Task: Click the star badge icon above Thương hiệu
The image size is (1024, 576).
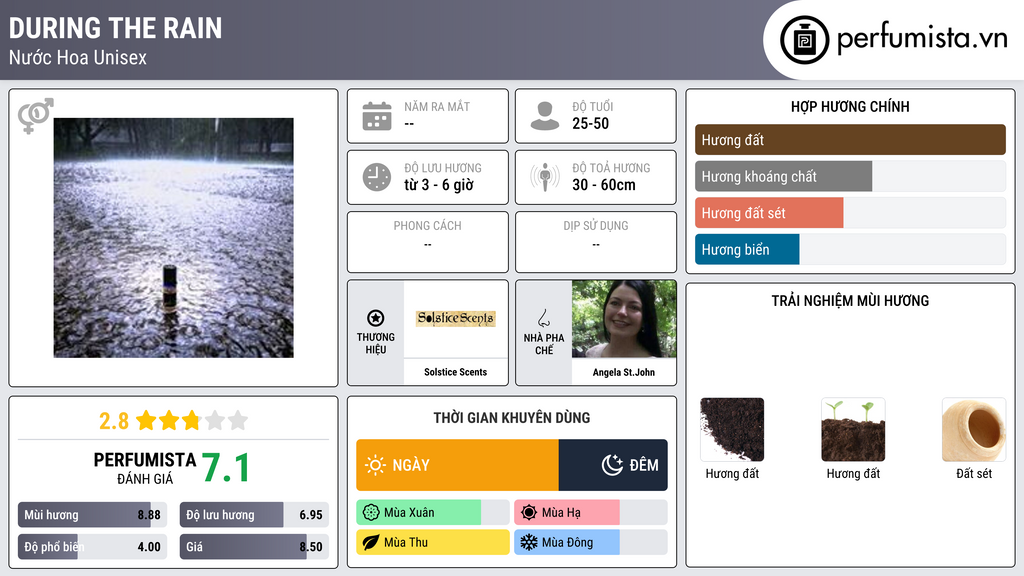Action: pos(376,318)
